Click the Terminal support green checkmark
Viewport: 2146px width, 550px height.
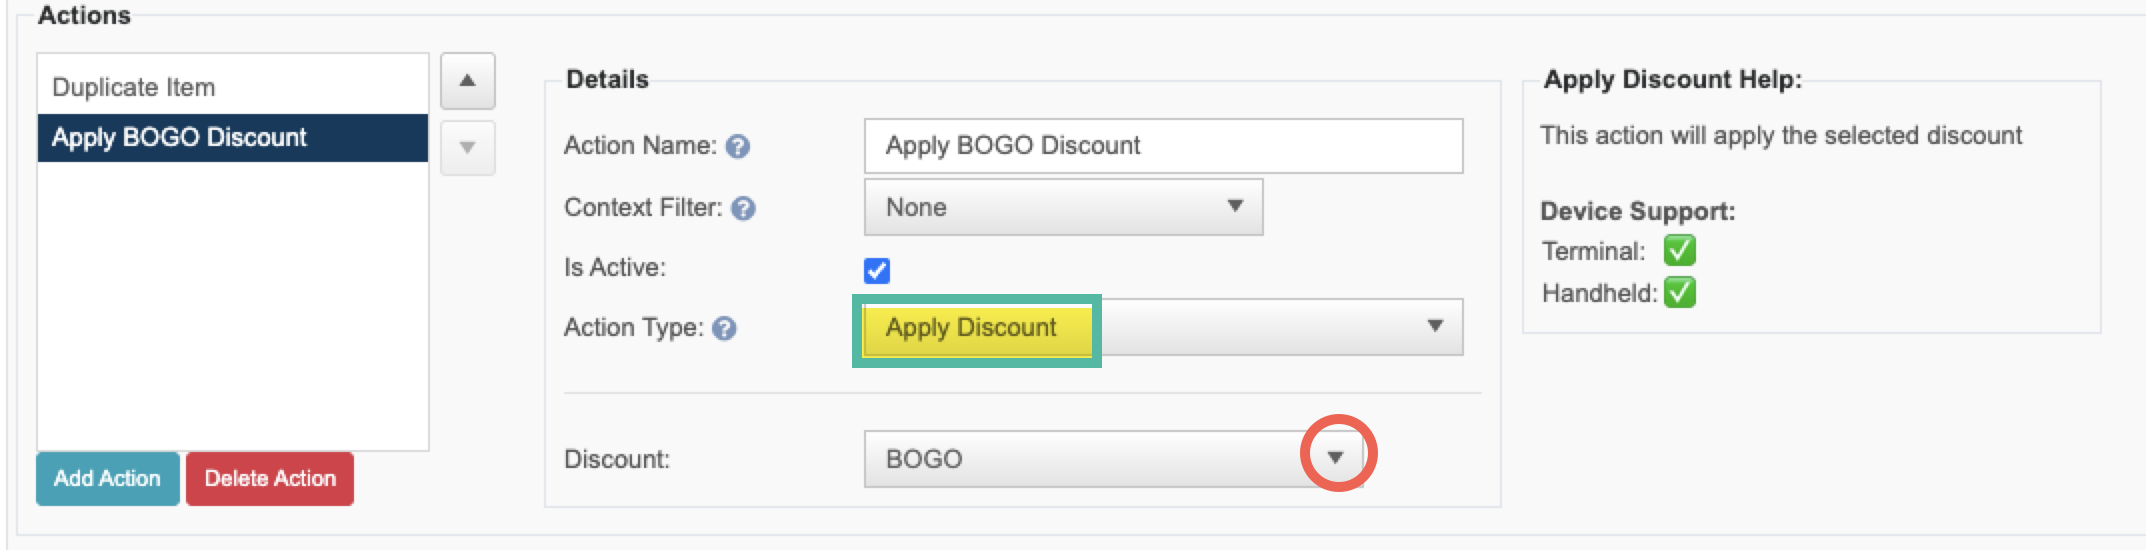1680,250
